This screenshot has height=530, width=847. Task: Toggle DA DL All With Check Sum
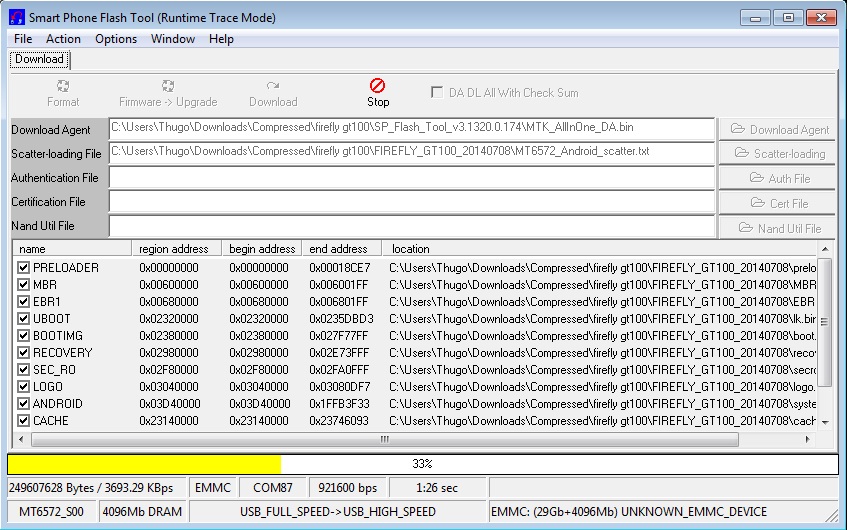point(436,92)
